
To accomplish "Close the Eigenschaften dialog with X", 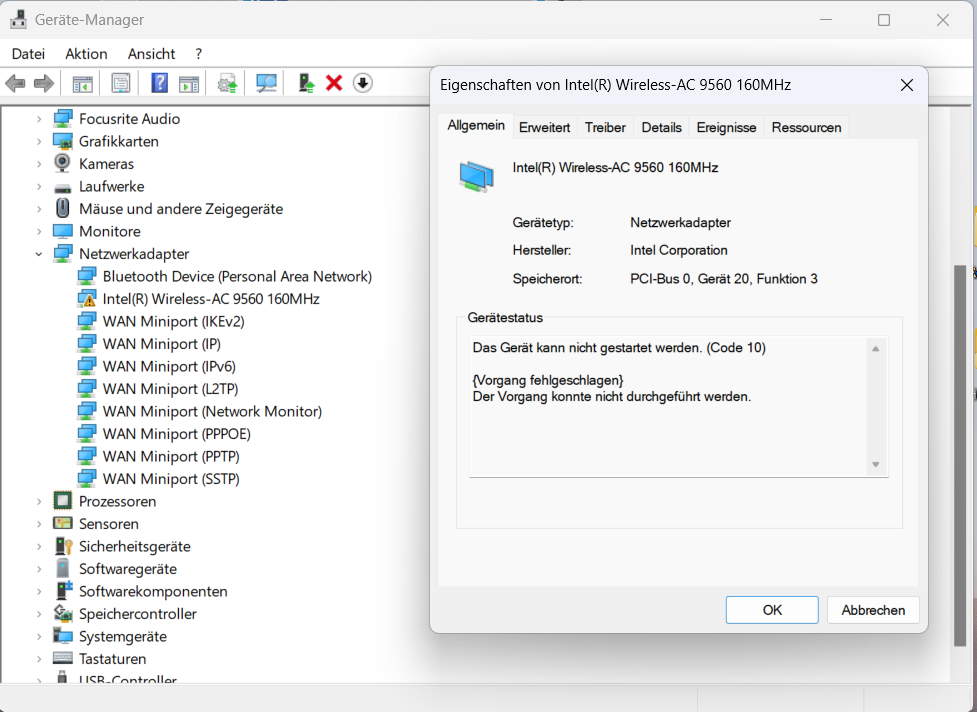I will (907, 85).
